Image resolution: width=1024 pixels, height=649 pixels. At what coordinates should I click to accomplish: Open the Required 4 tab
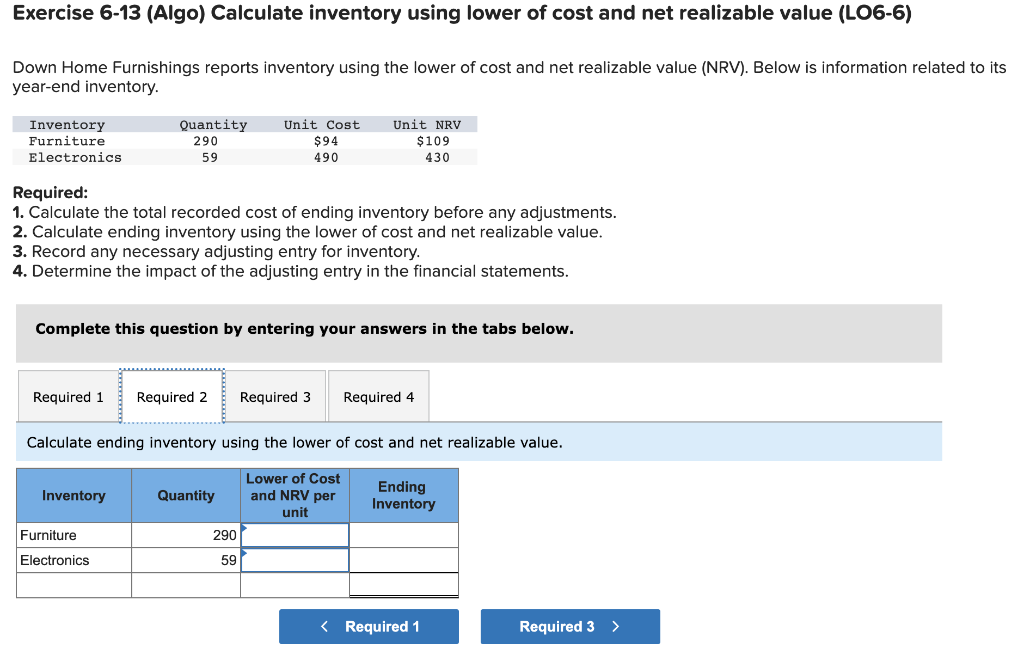coord(378,396)
